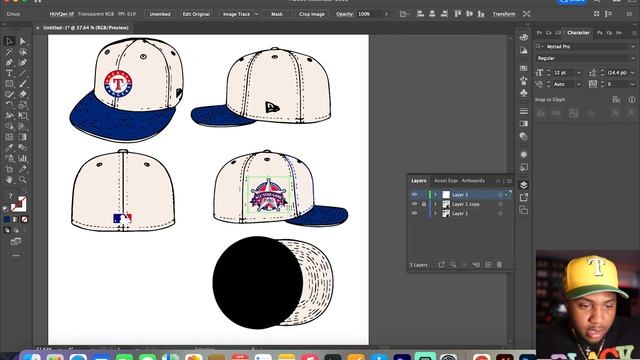Viewport: 640px width, 360px height.
Task: Select the Selection tool (black arrow)
Action: tap(9, 41)
